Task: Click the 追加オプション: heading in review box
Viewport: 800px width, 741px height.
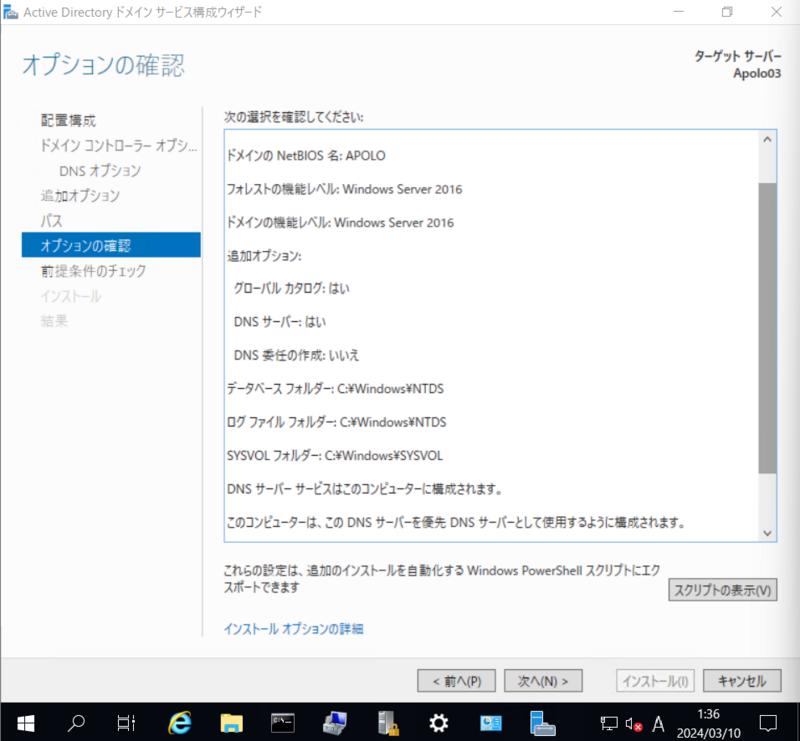Action: (x=264, y=256)
